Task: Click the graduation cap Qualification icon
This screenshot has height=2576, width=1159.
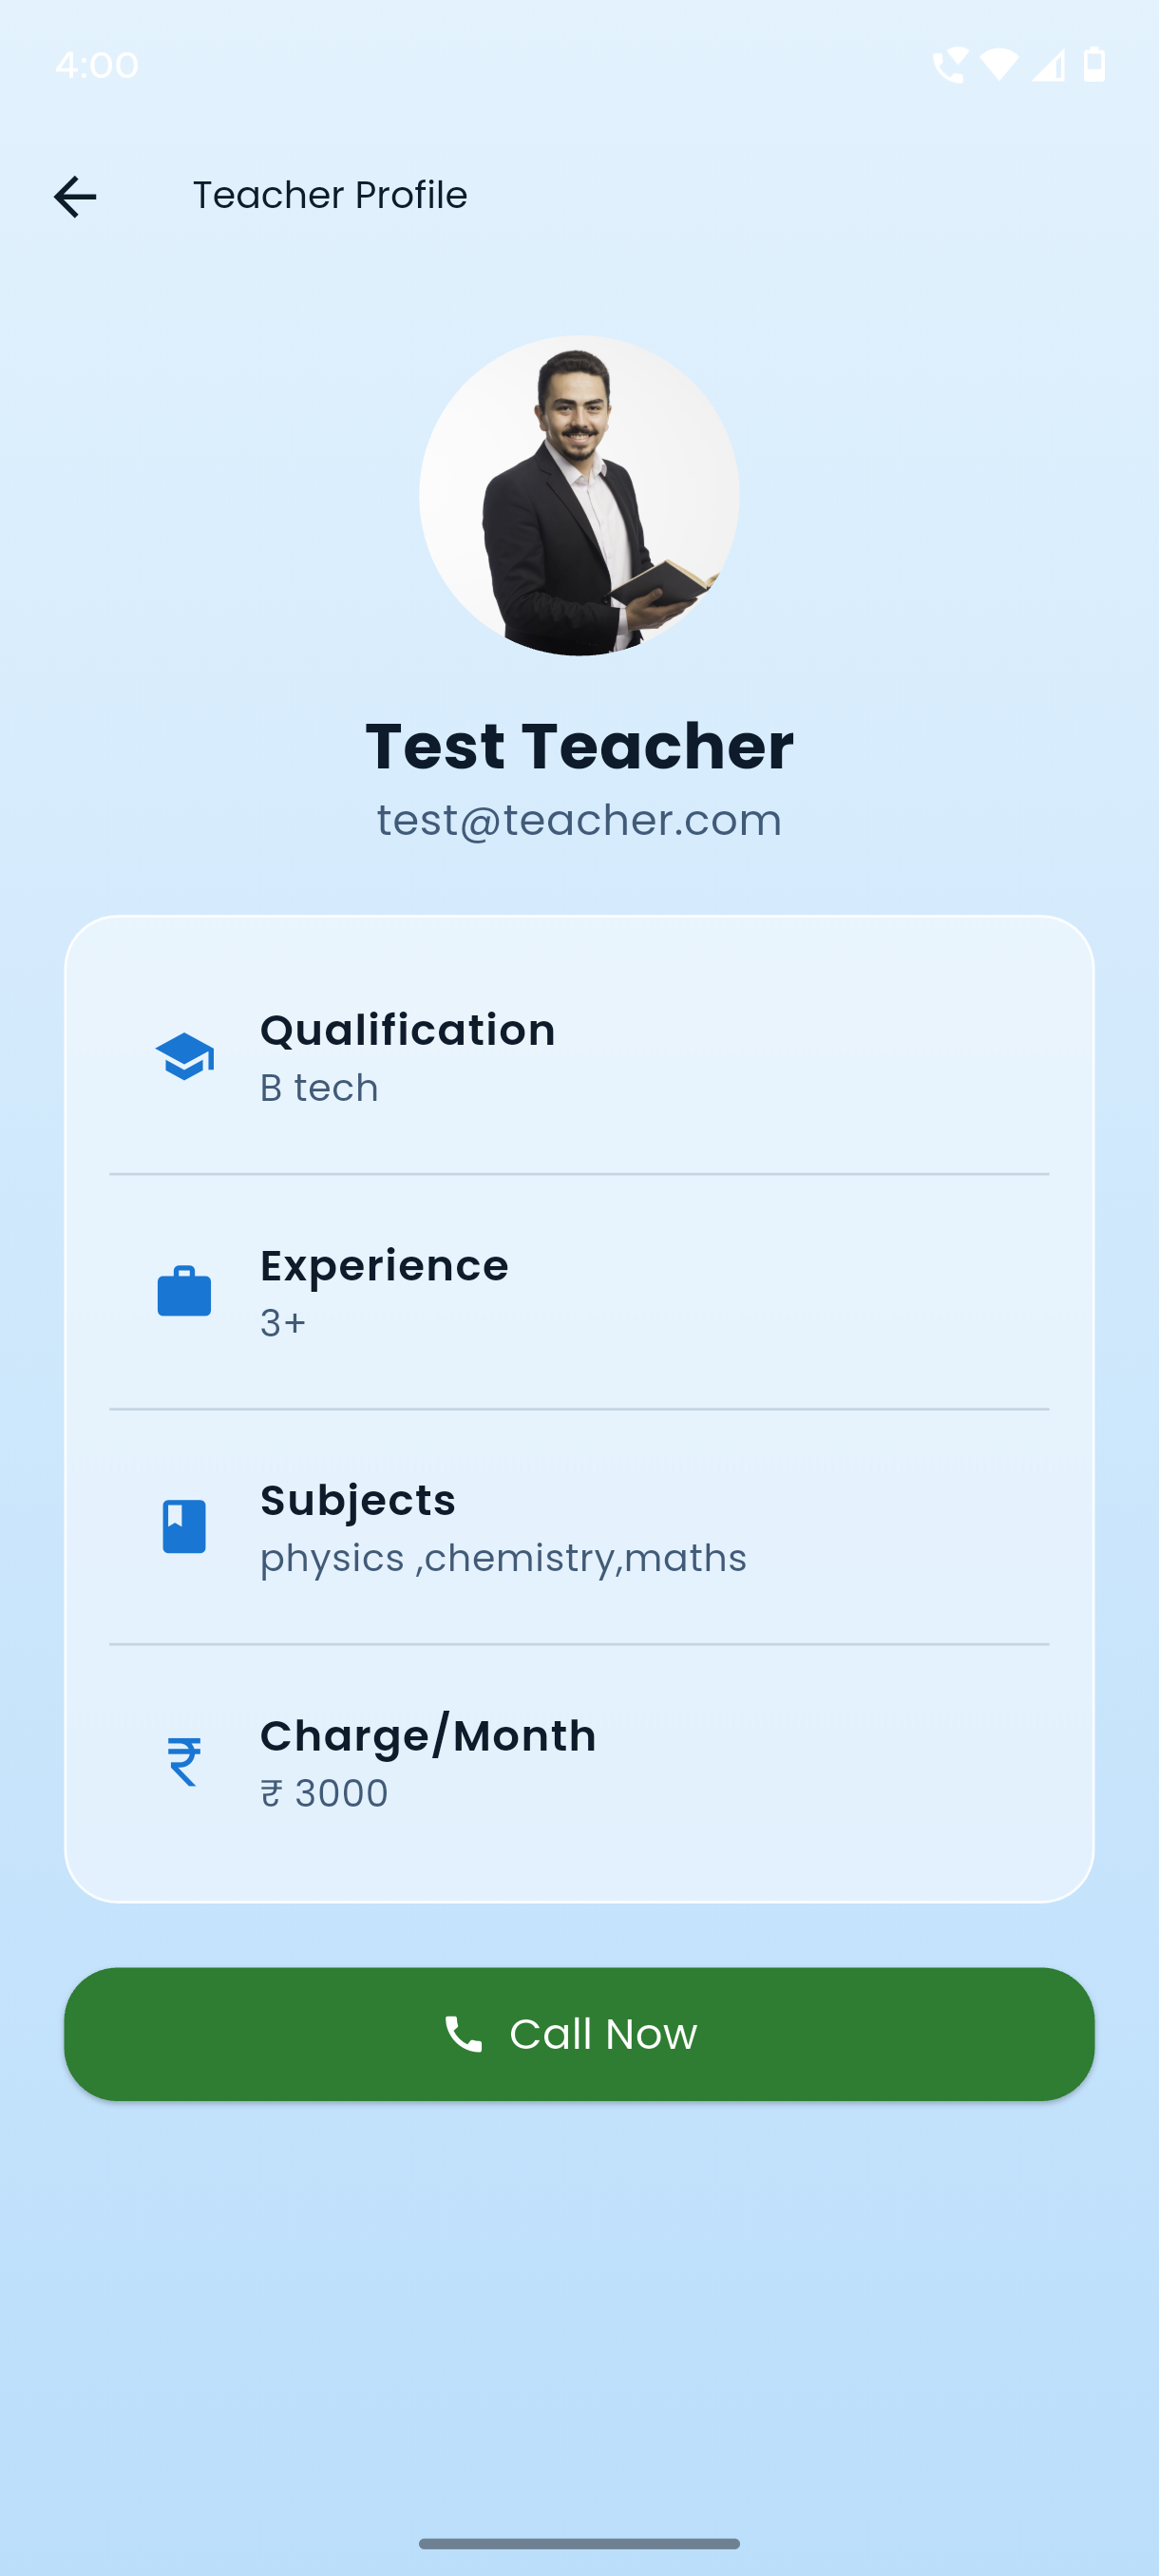Action: tap(185, 1056)
